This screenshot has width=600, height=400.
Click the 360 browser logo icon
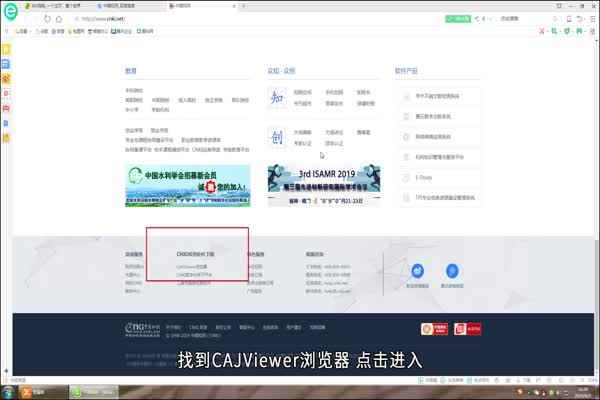click(10, 11)
